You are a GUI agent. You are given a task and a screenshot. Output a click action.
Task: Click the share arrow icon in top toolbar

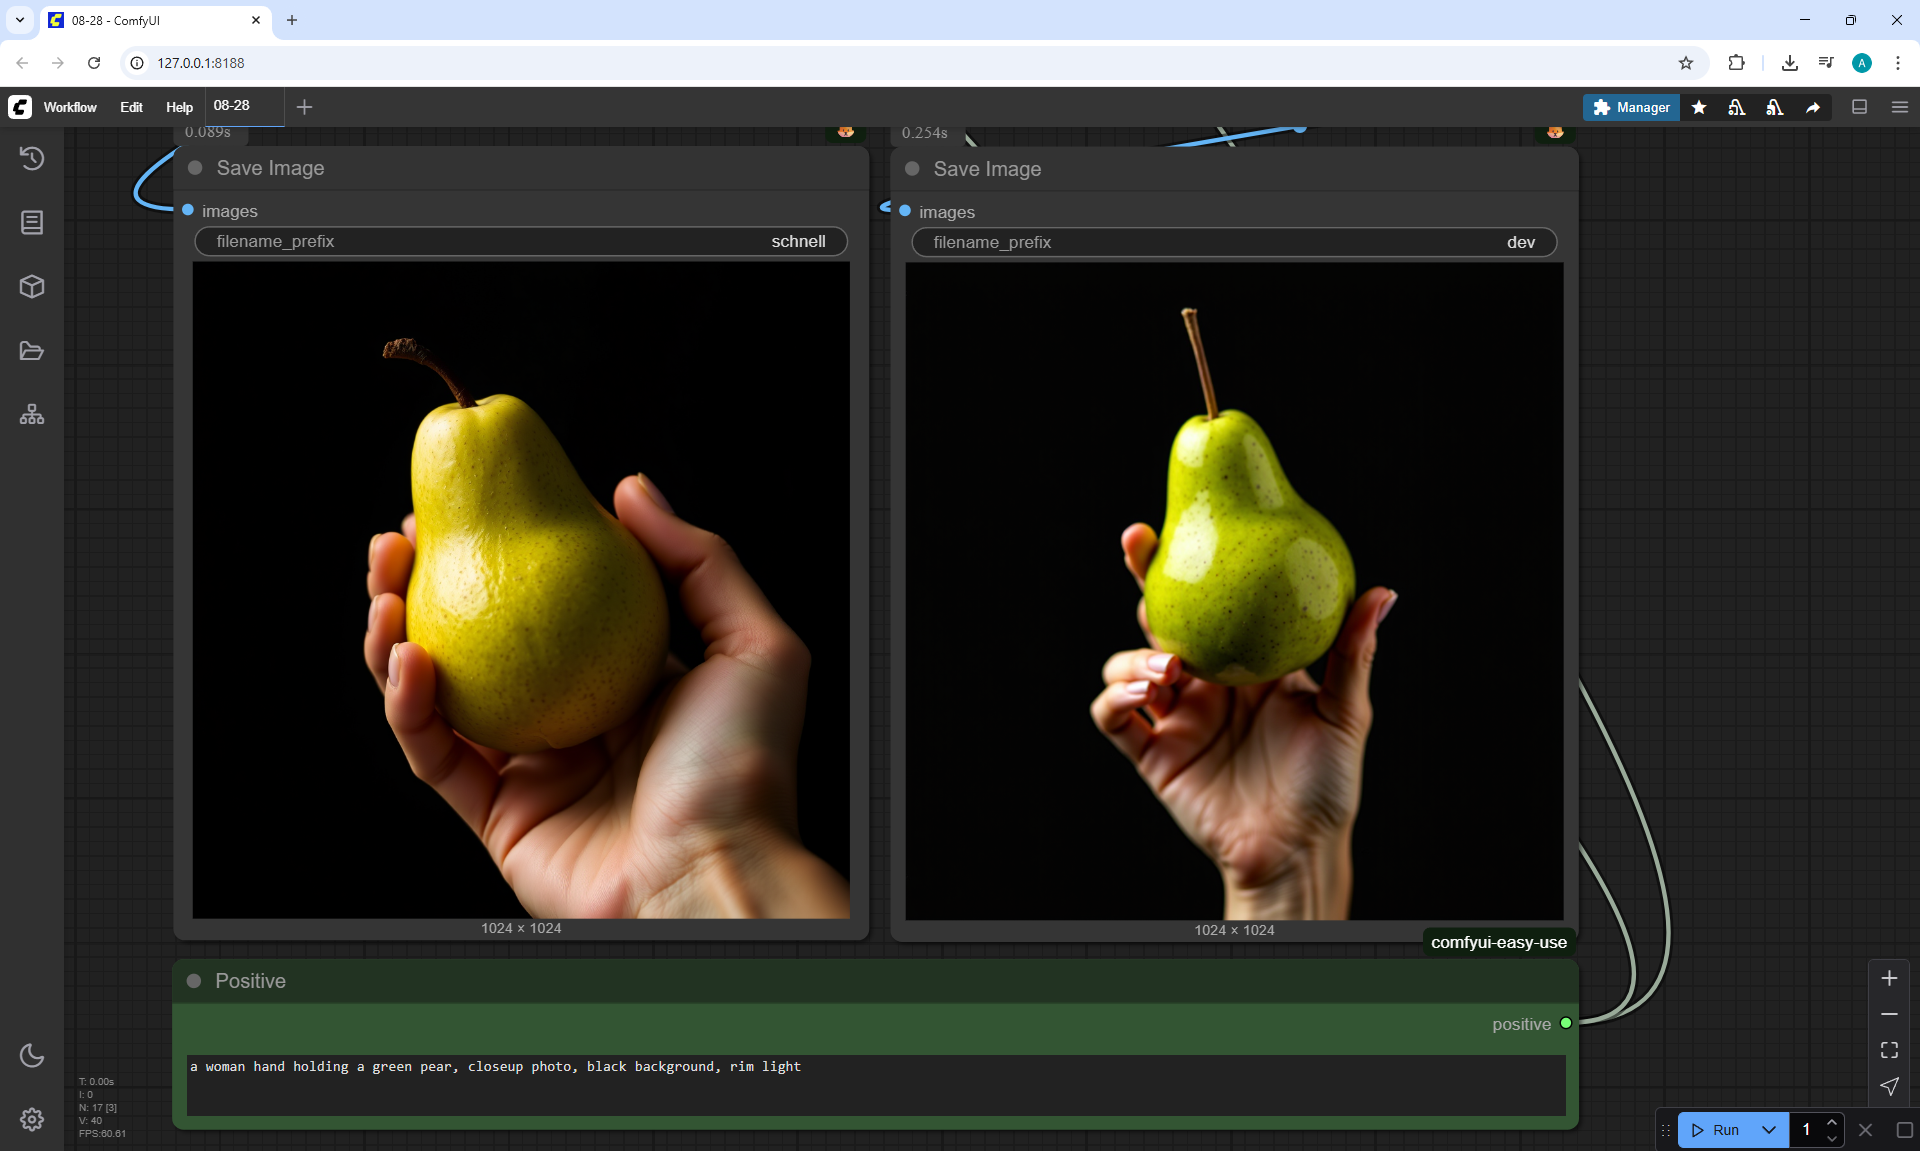coord(1813,107)
